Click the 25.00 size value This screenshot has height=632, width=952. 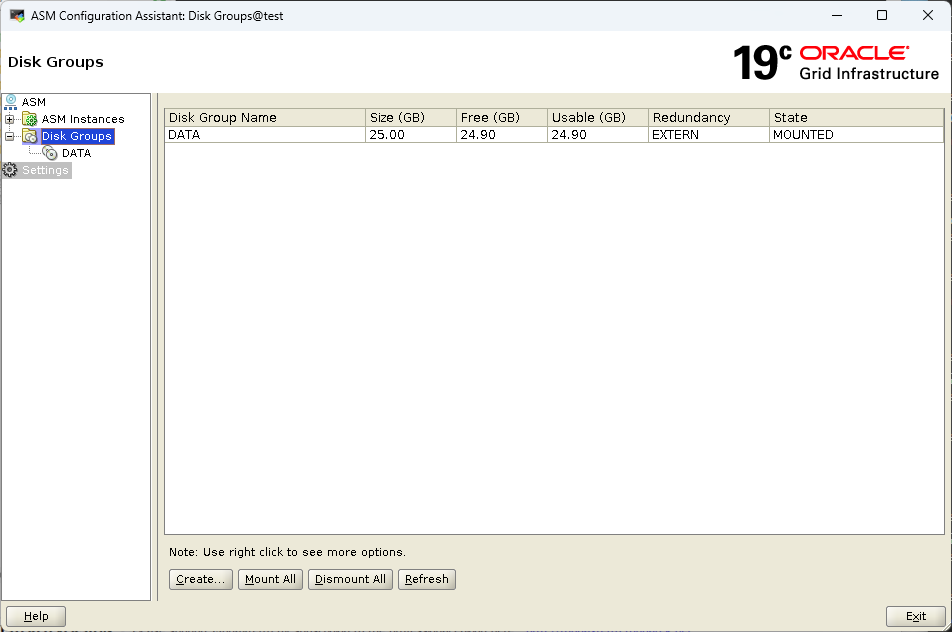[x=411, y=135]
